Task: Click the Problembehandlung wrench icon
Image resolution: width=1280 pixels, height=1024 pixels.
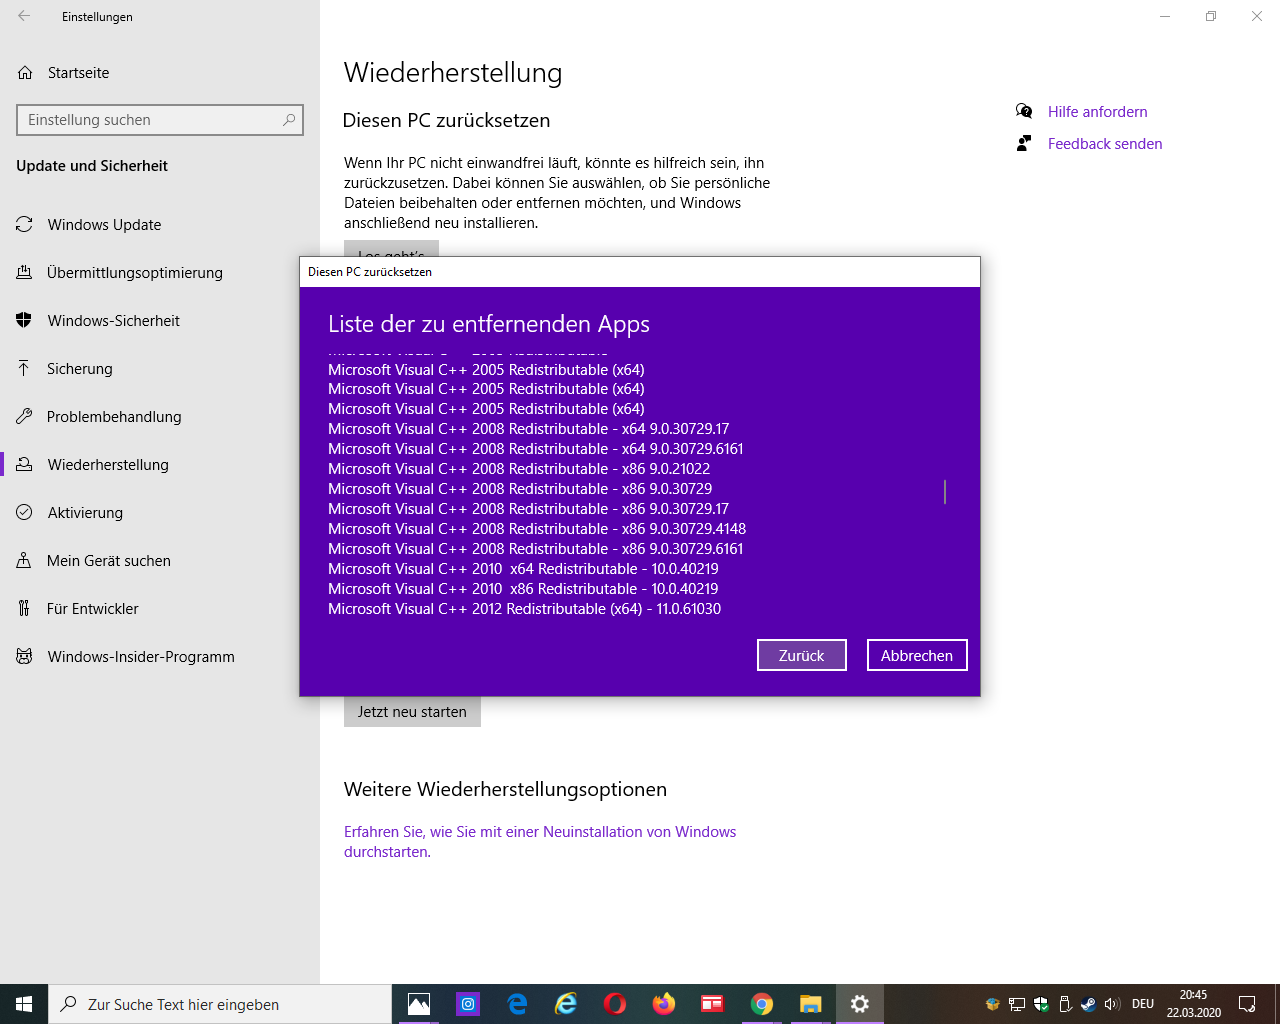Action: click(x=24, y=417)
